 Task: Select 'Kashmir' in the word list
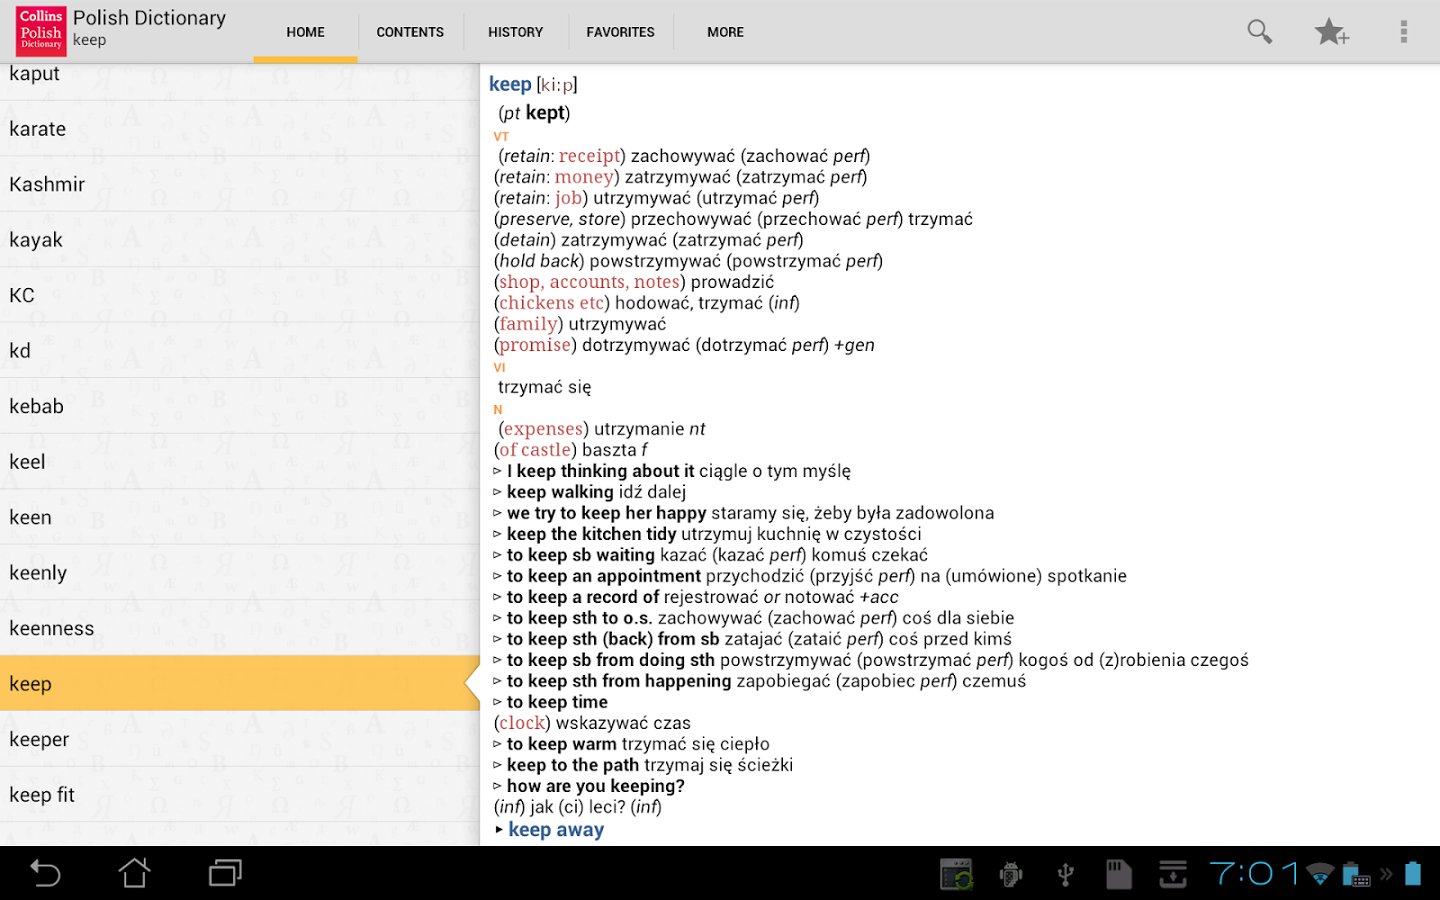point(240,184)
